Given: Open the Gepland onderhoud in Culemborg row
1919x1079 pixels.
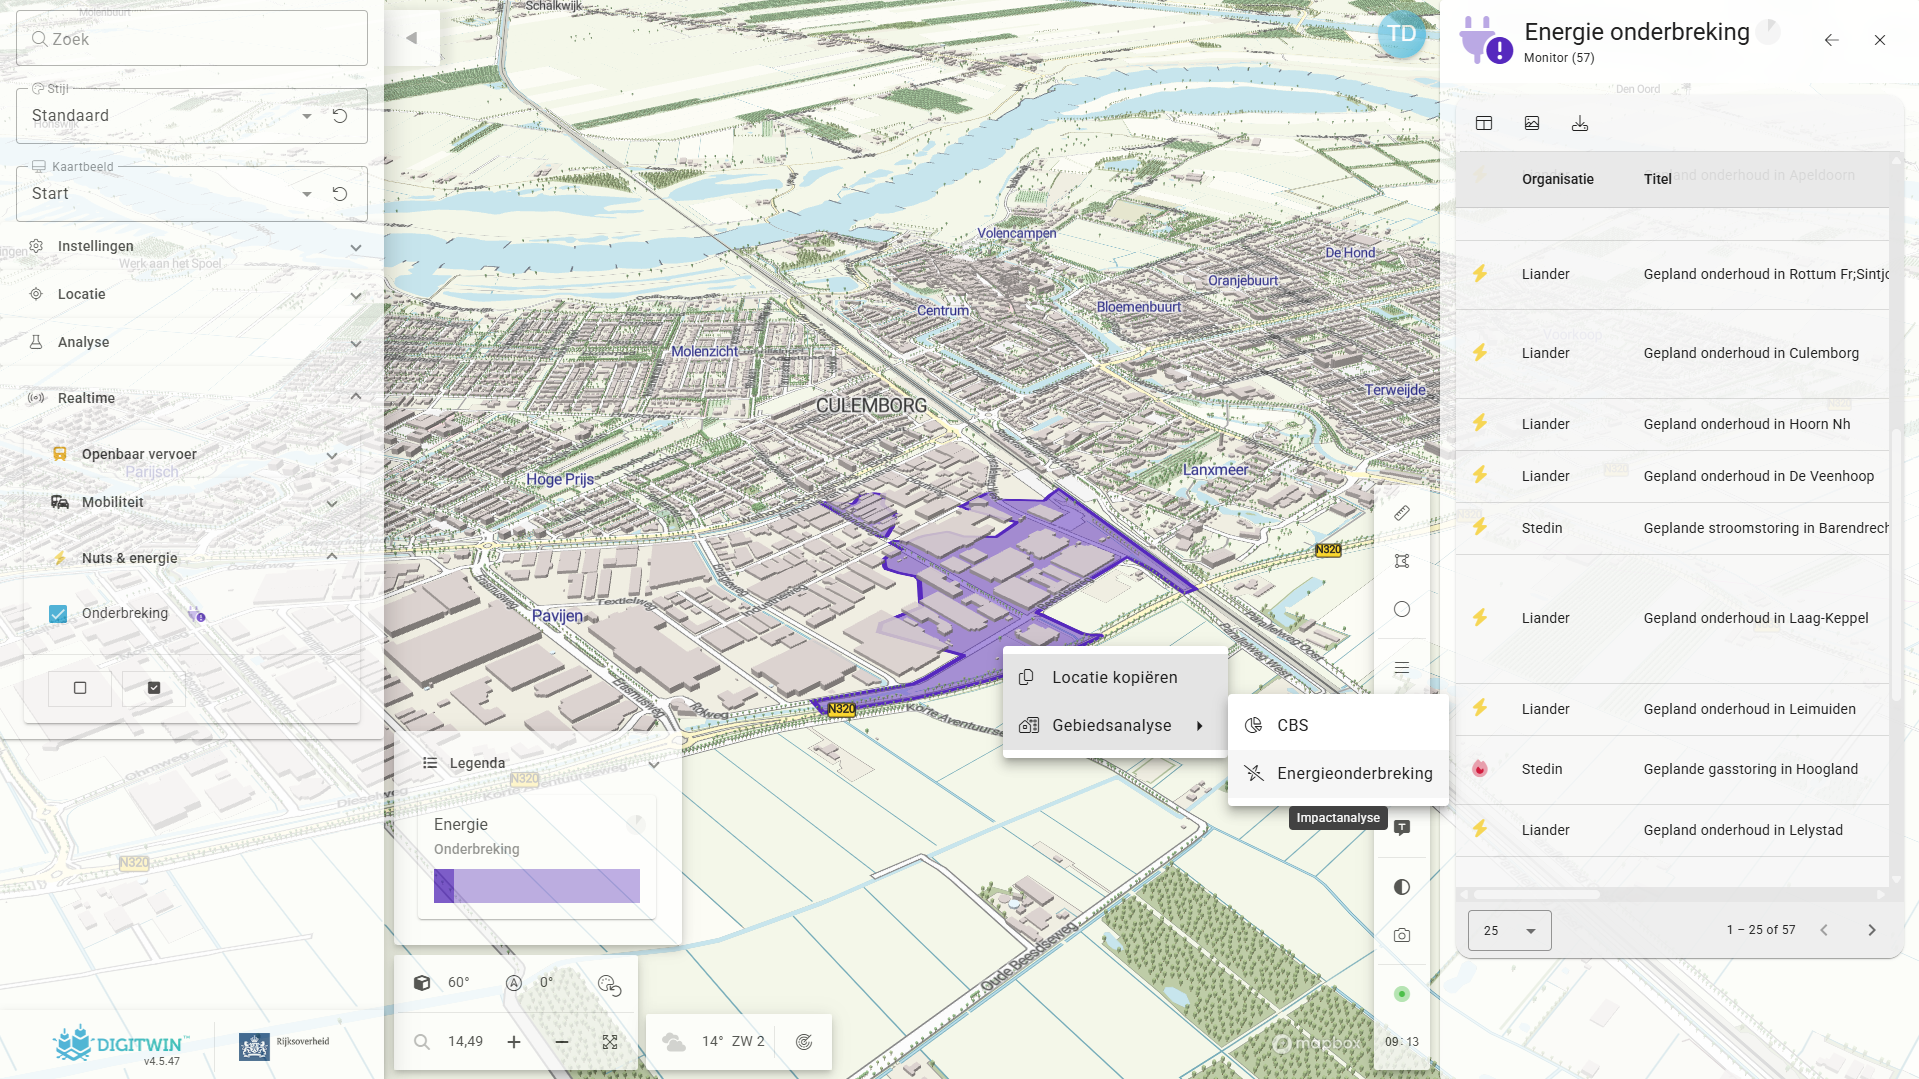Looking at the screenshot, I should click(1750, 353).
